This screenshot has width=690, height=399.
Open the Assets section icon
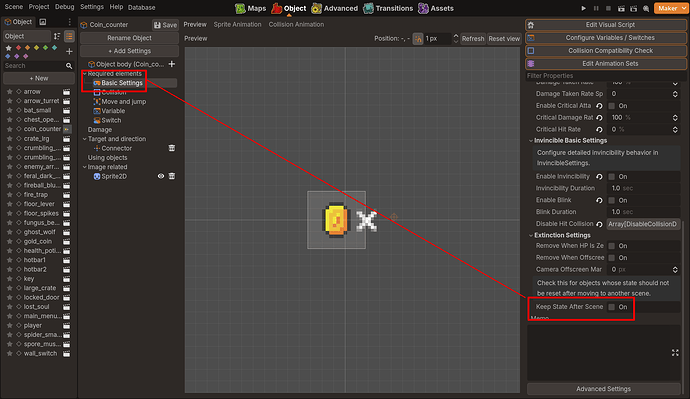tap(423, 8)
